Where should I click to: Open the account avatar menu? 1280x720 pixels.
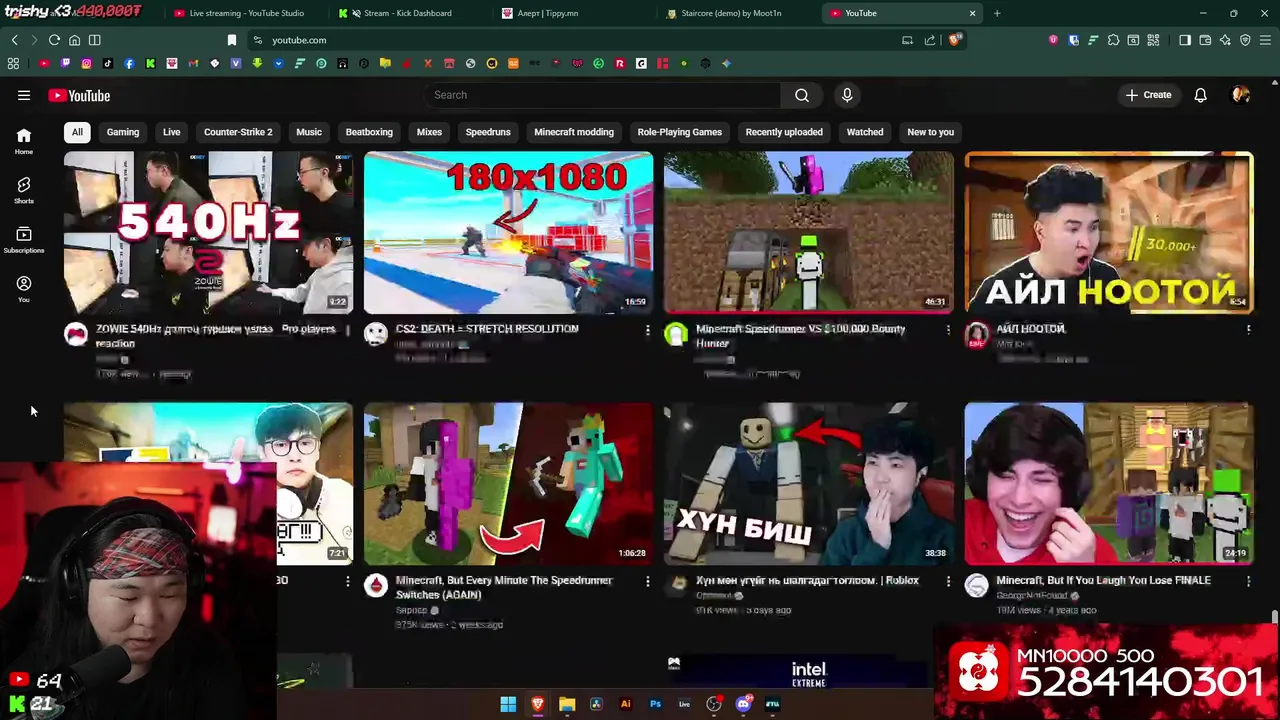click(1241, 95)
